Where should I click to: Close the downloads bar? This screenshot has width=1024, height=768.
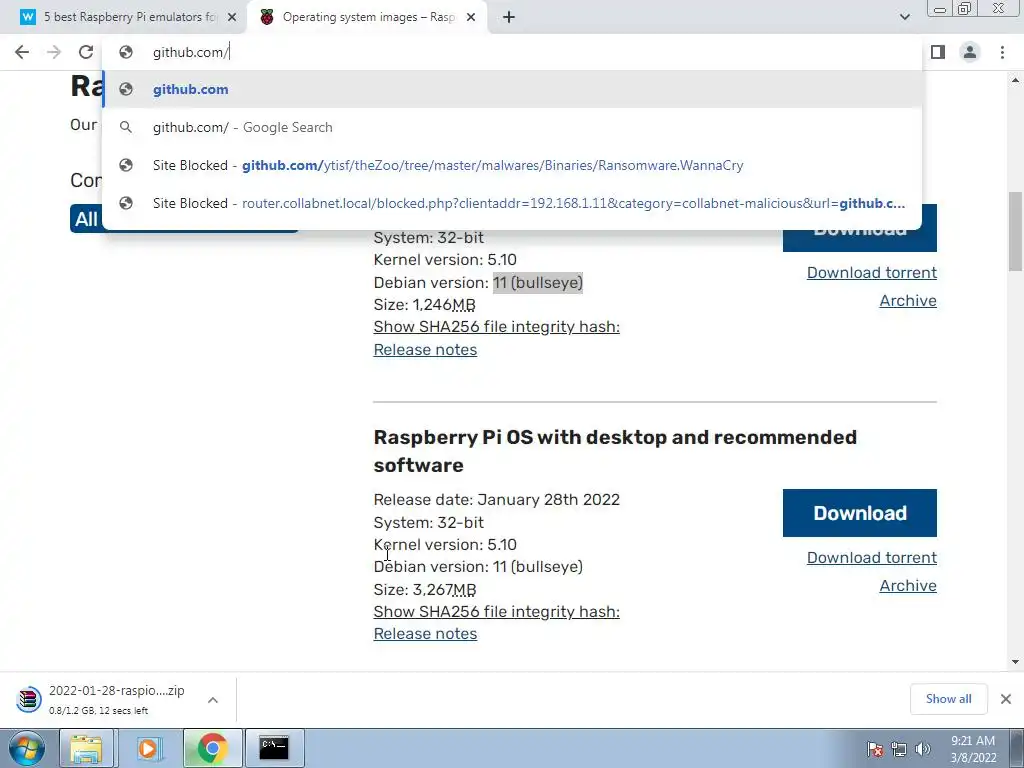coord(1006,699)
